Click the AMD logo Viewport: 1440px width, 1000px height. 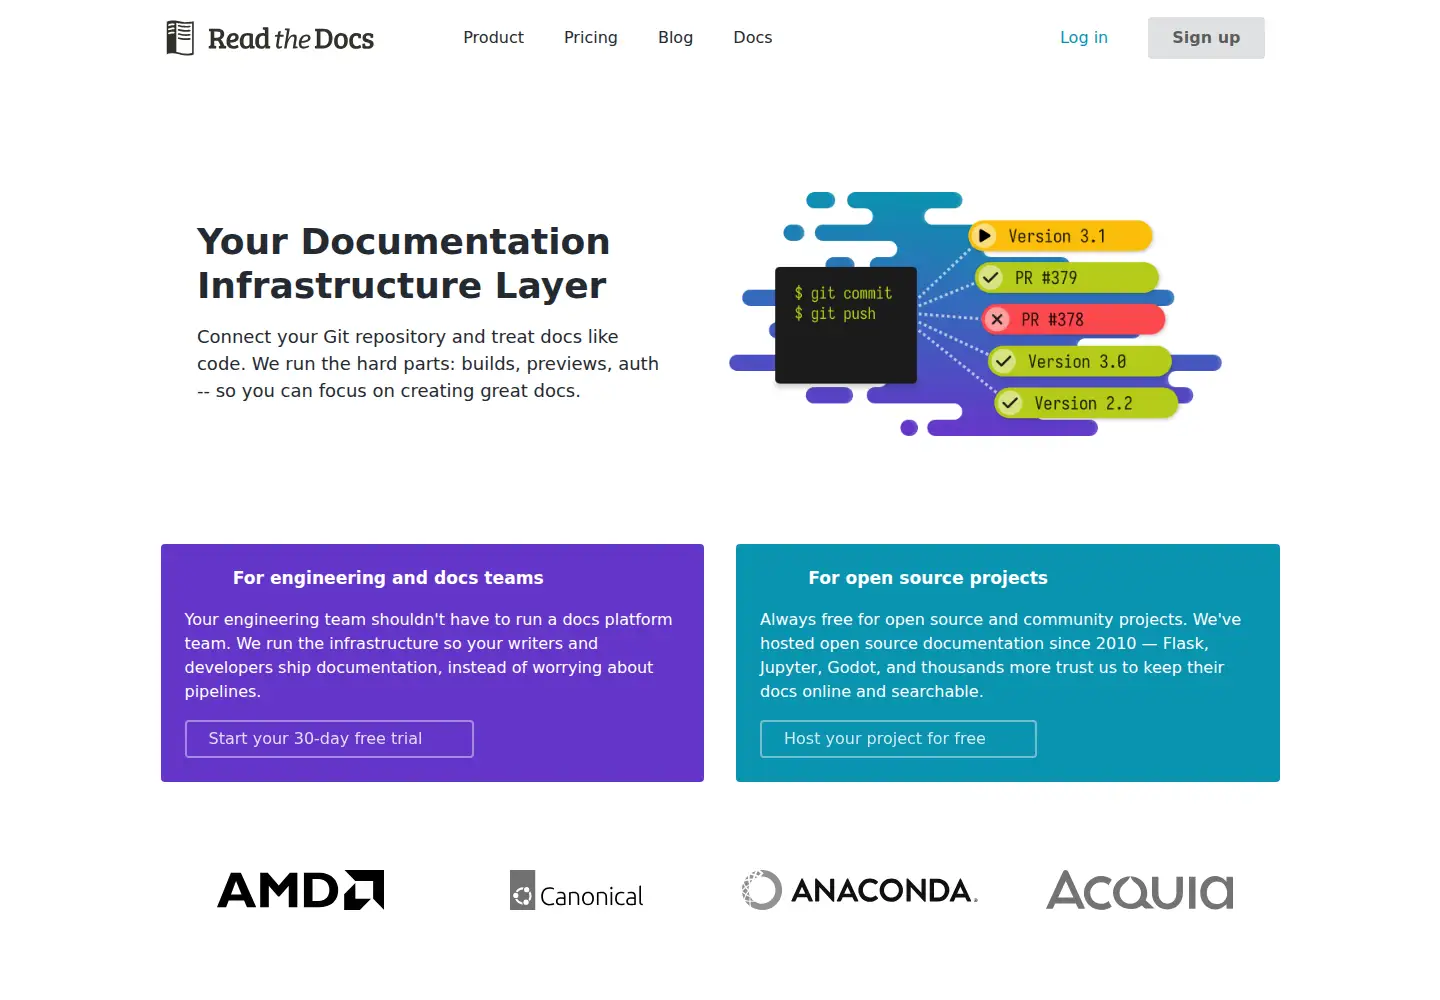click(301, 890)
